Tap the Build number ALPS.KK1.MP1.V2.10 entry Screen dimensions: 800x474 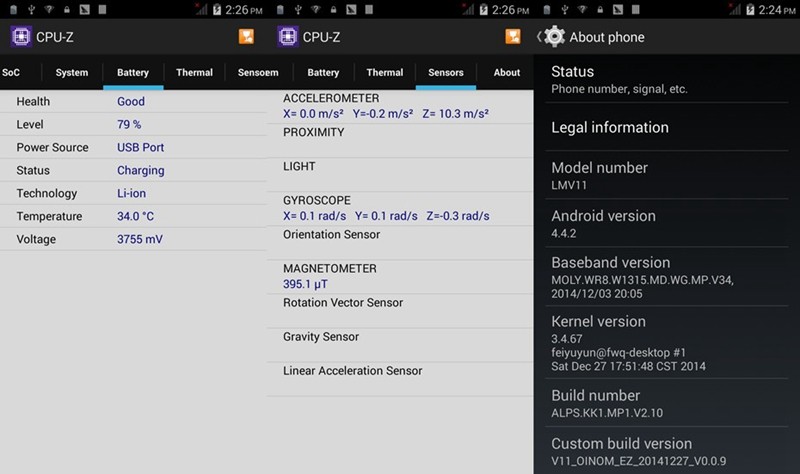click(666, 404)
